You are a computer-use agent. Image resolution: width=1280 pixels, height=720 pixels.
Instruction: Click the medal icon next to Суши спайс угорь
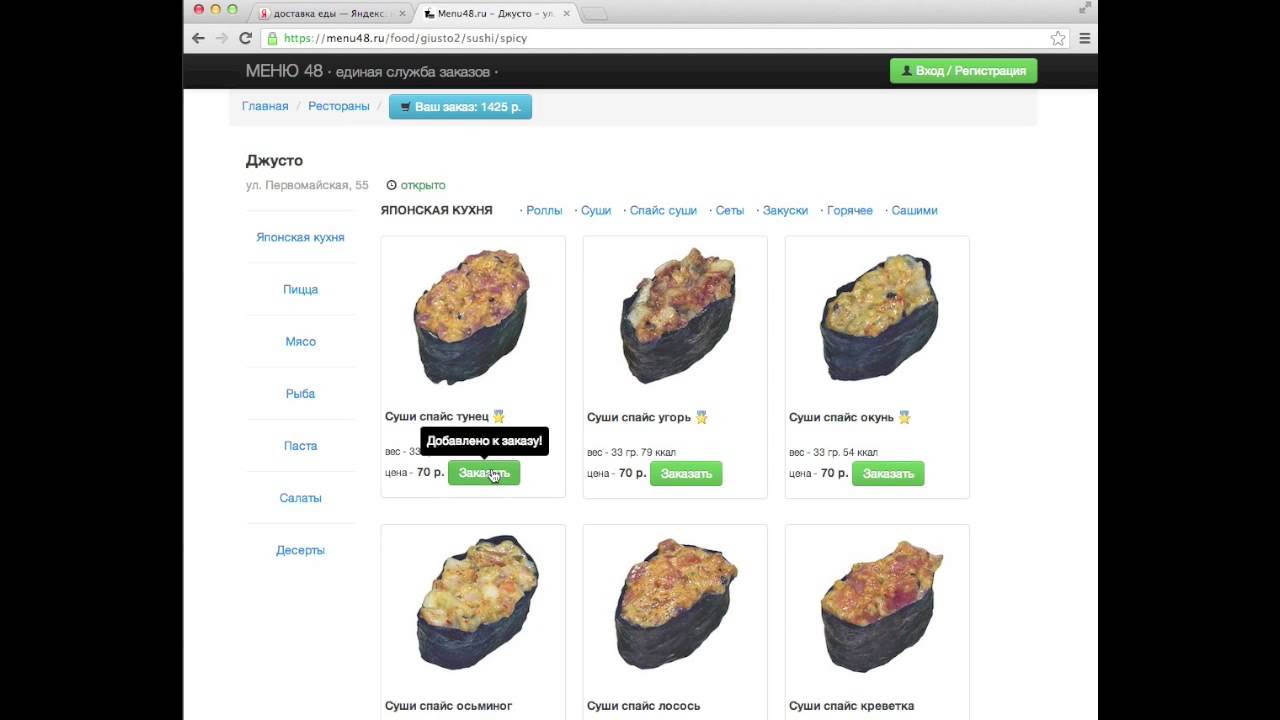(702, 417)
